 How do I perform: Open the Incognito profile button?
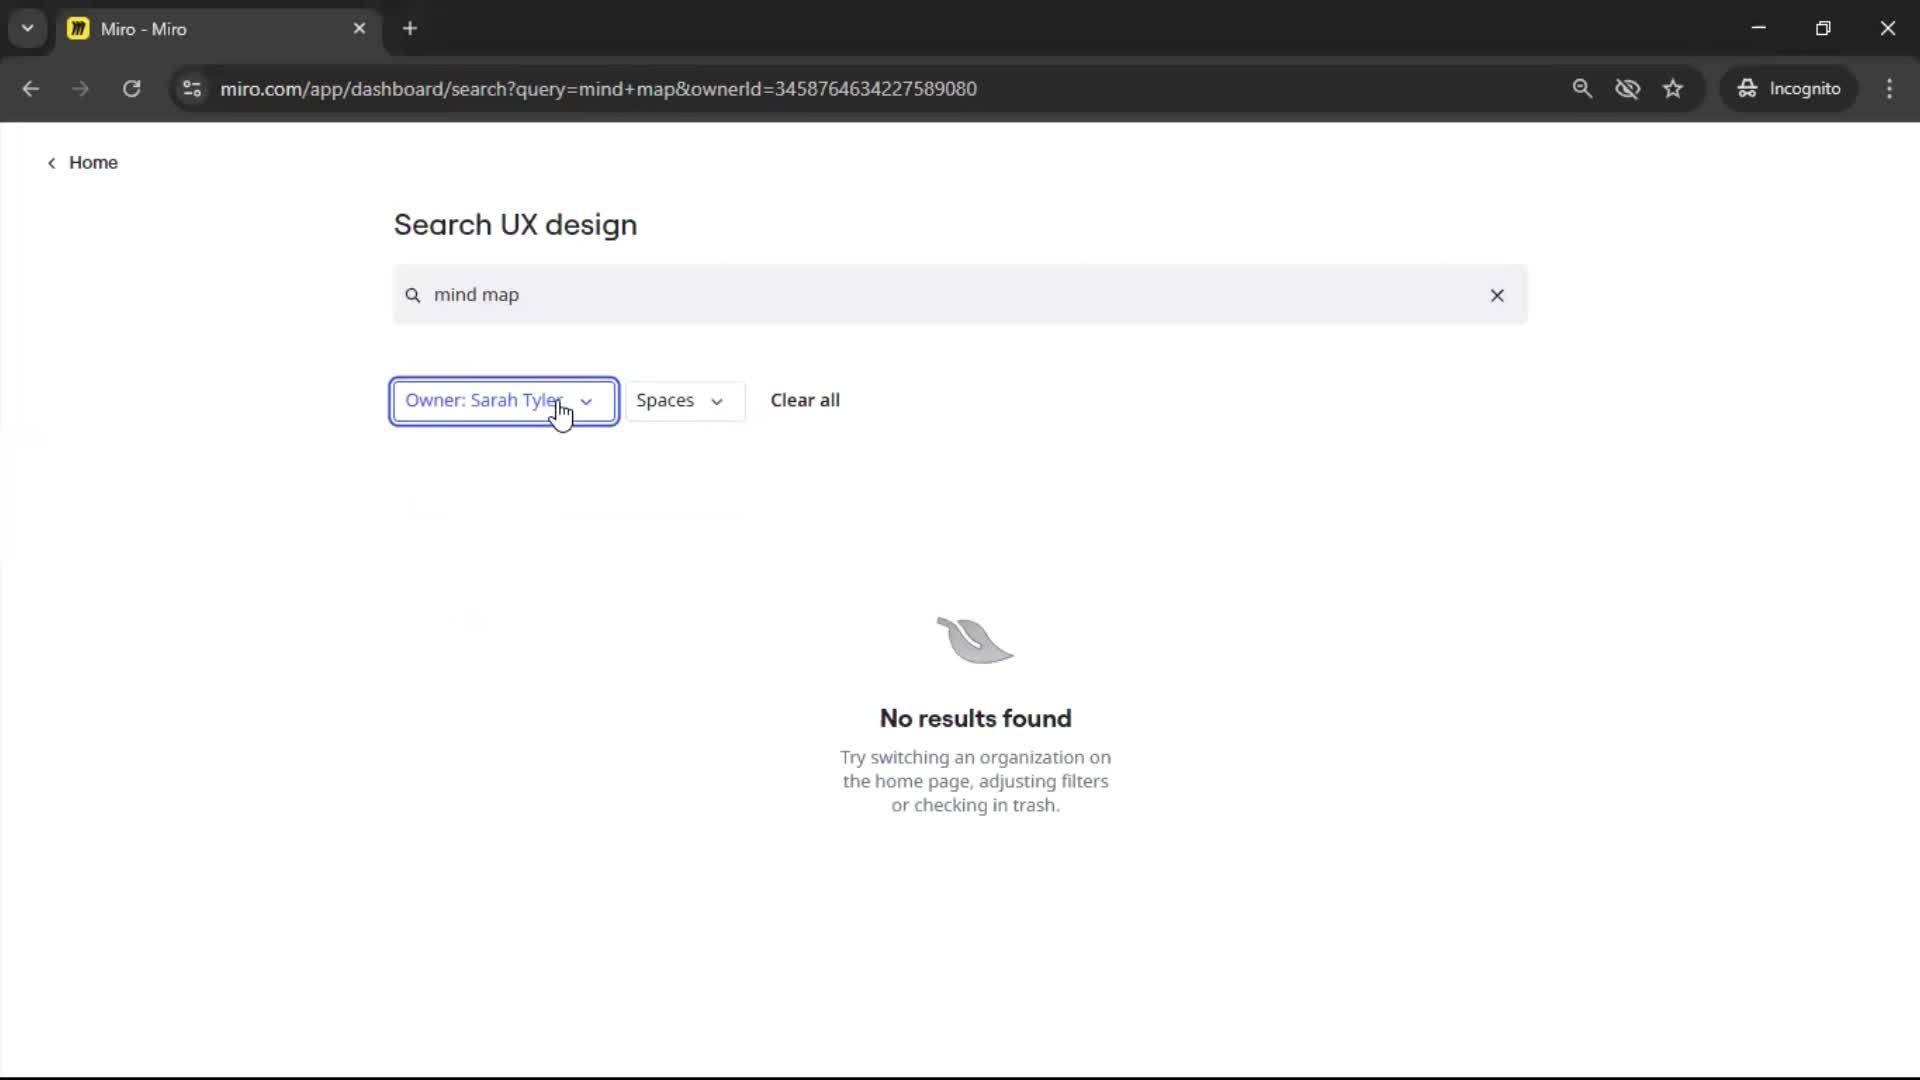pyautogui.click(x=1789, y=88)
